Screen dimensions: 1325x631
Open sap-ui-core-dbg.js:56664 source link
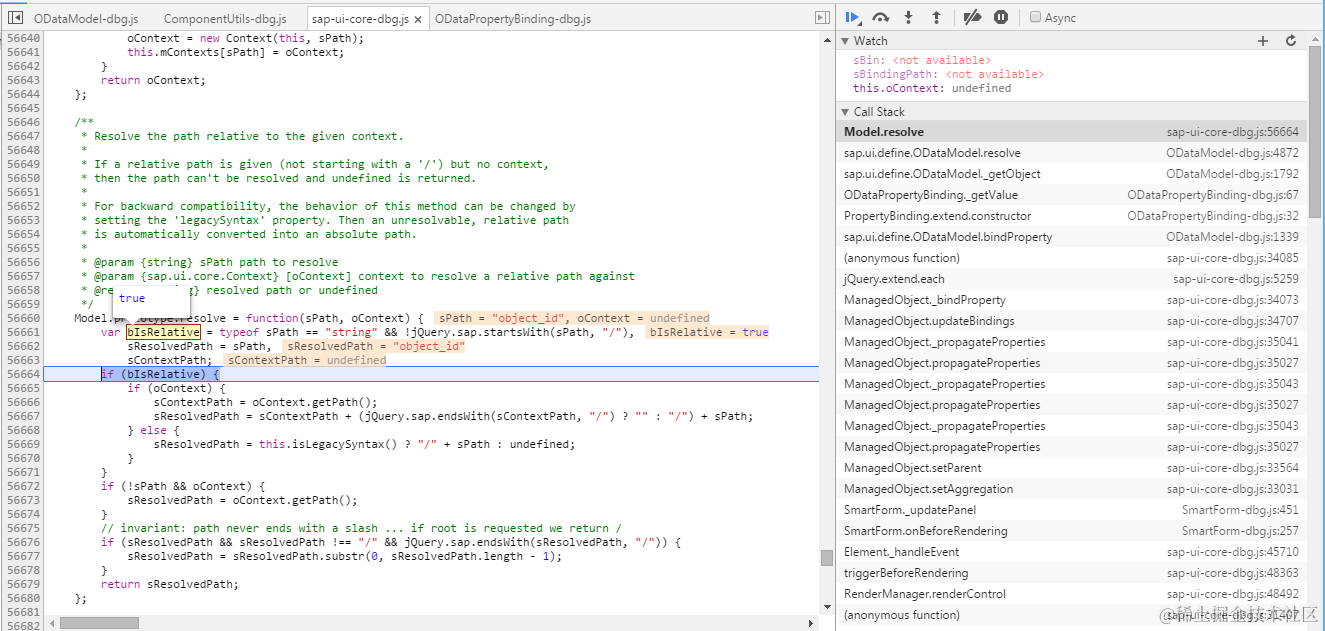(1232, 132)
